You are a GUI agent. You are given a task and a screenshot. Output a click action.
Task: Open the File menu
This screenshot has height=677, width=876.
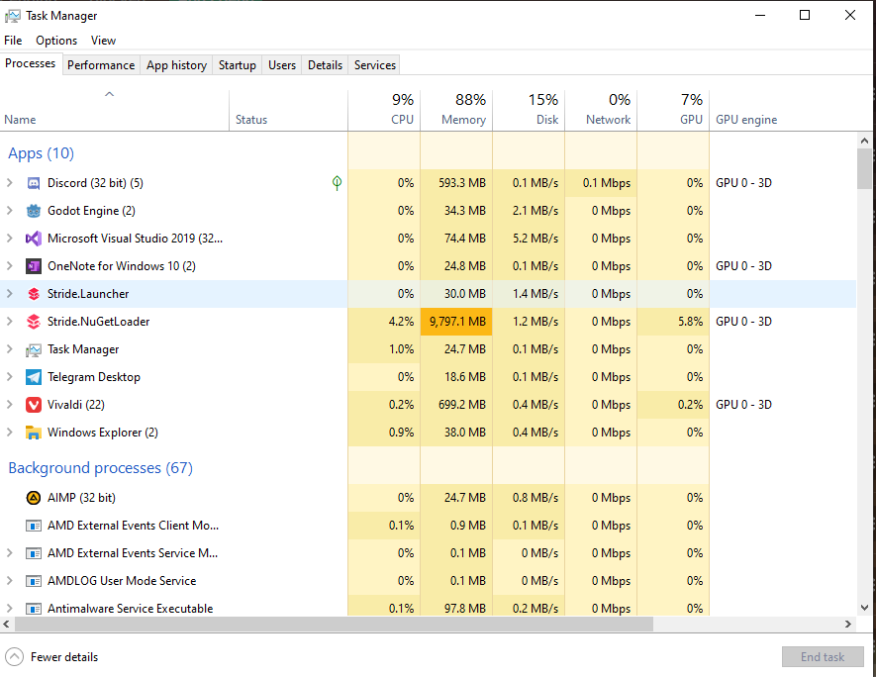click(13, 40)
